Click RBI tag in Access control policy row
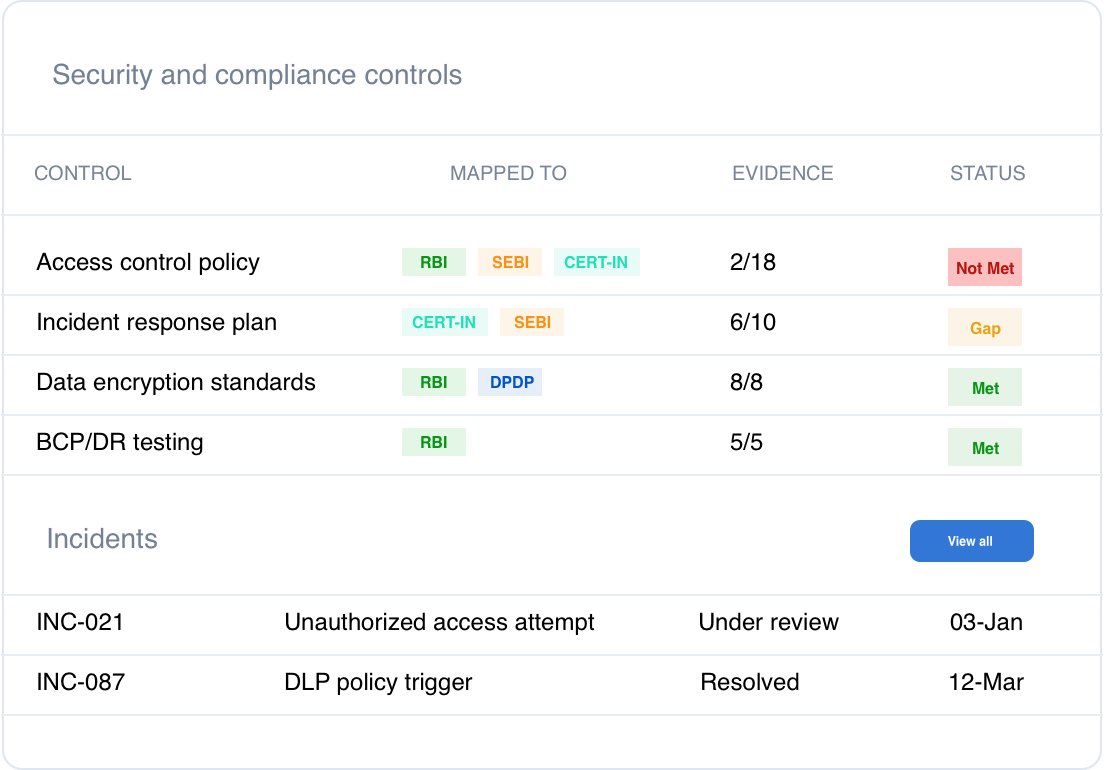The height and width of the screenshot is (770, 1104). point(433,262)
